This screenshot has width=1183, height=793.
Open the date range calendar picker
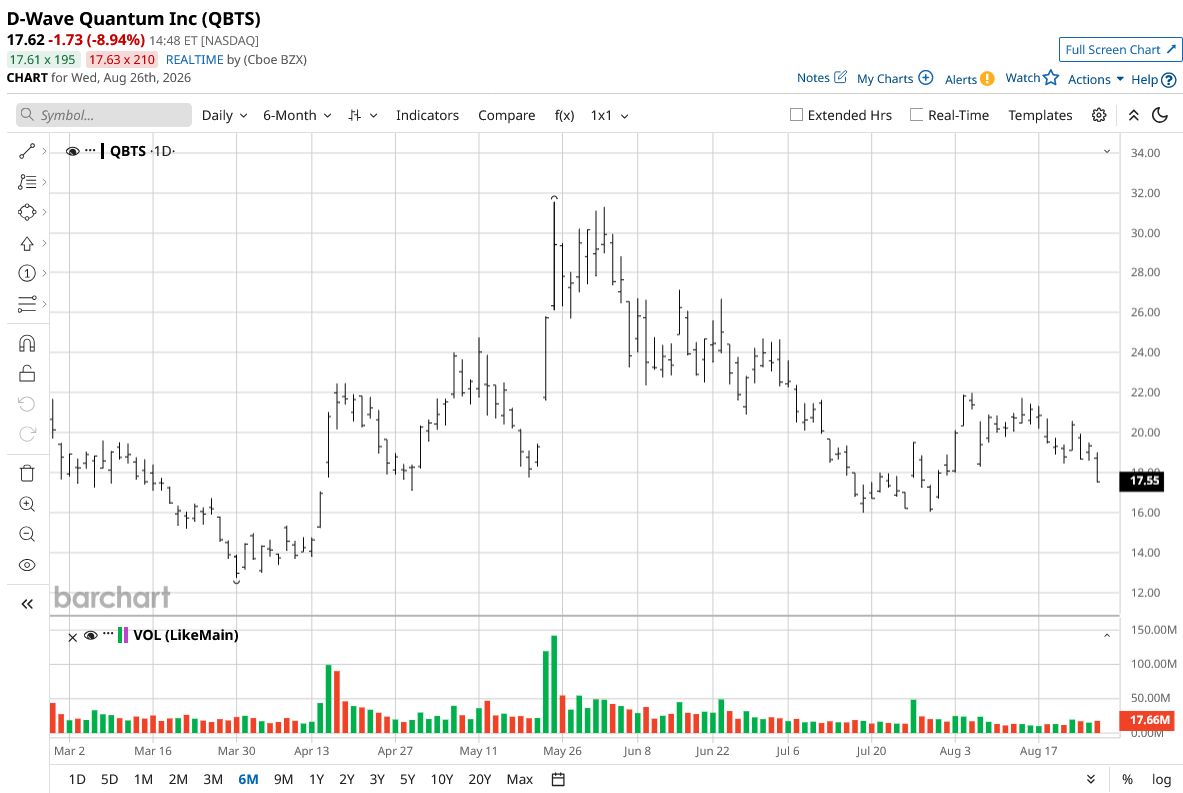[558, 779]
